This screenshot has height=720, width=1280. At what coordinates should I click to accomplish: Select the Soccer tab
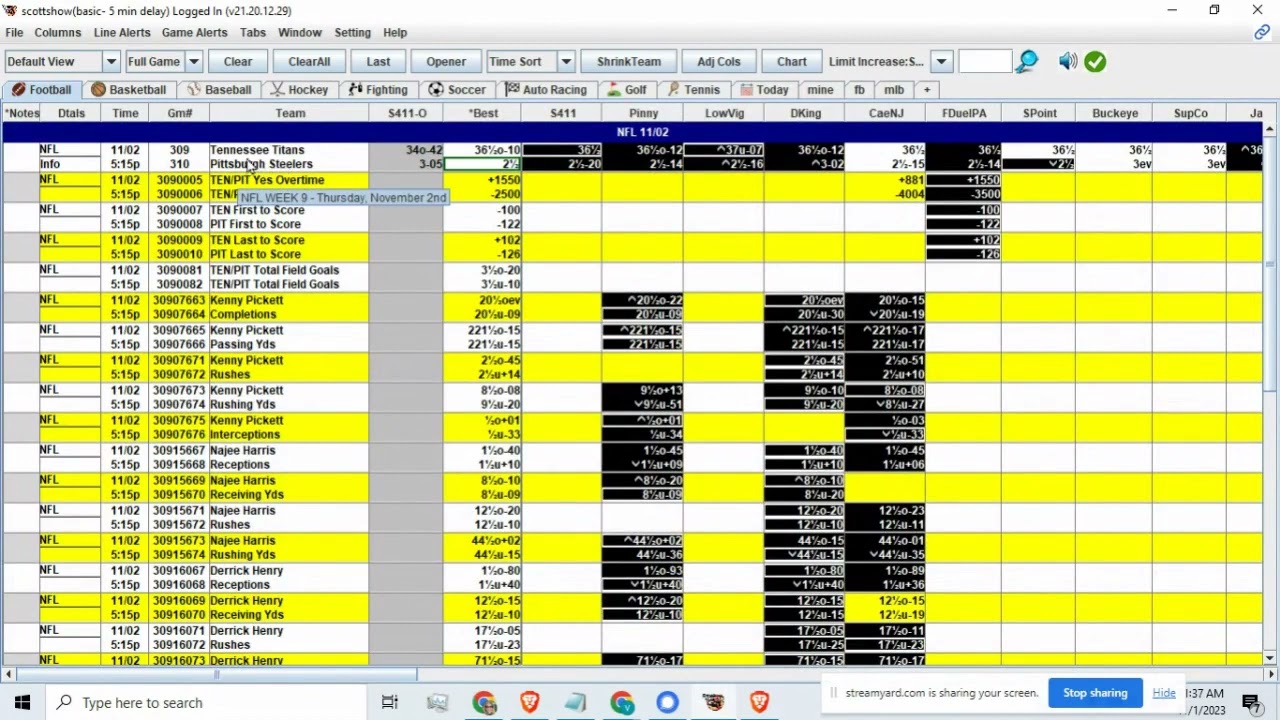(457, 90)
